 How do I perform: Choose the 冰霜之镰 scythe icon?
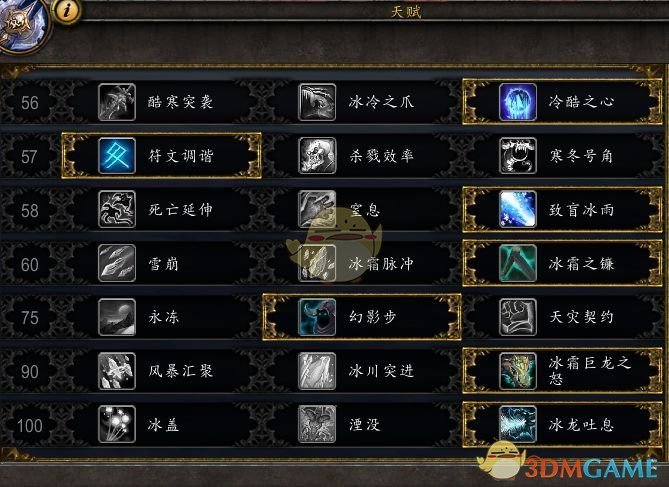[518, 263]
